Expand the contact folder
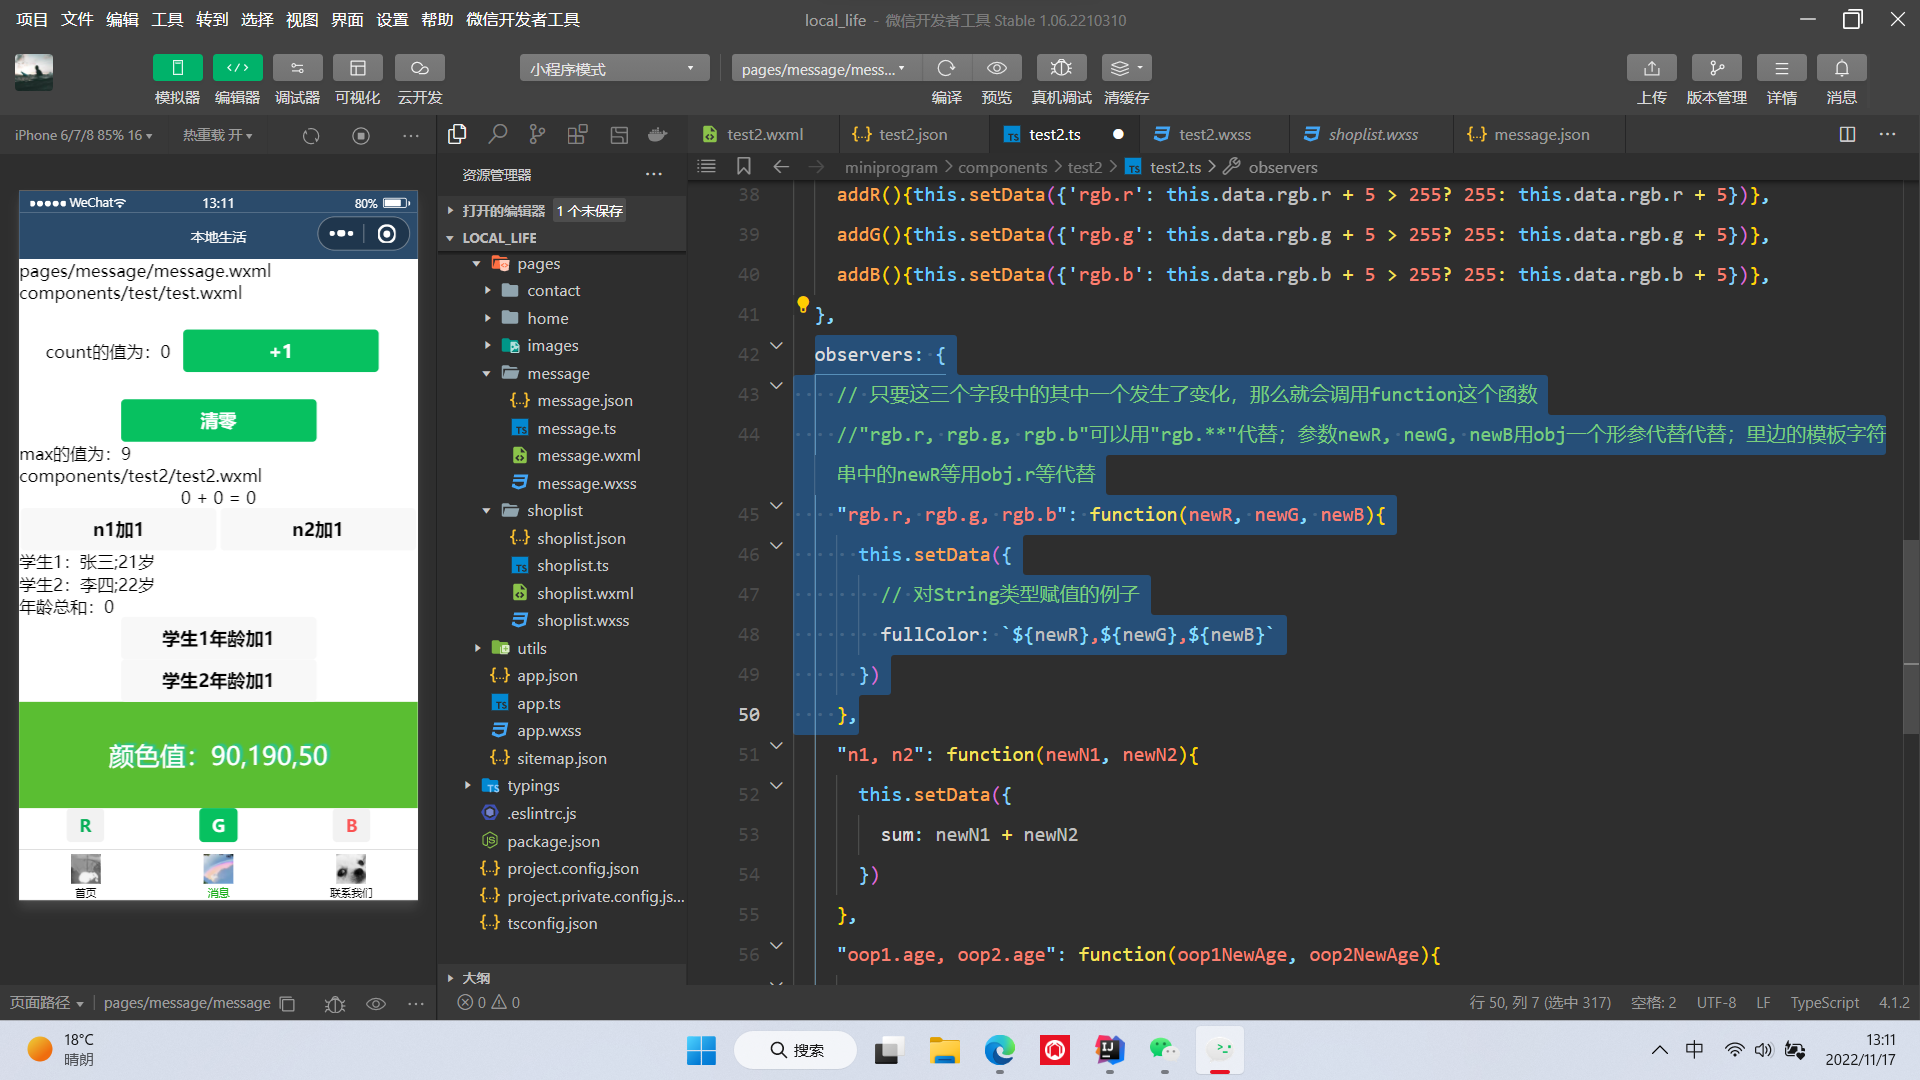The width and height of the screenshot is (1920, 1080). pyautogui.click(x=553, y=291)
